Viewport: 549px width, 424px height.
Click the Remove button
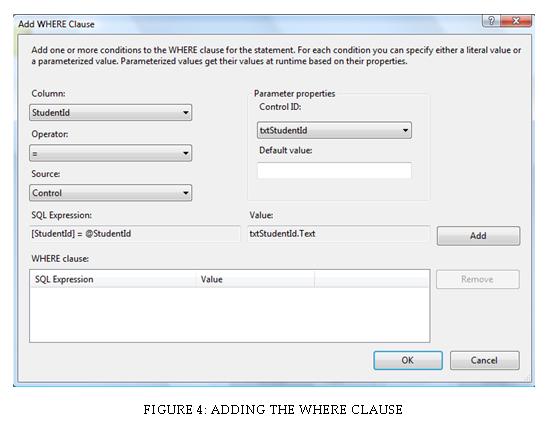point(478,279)
